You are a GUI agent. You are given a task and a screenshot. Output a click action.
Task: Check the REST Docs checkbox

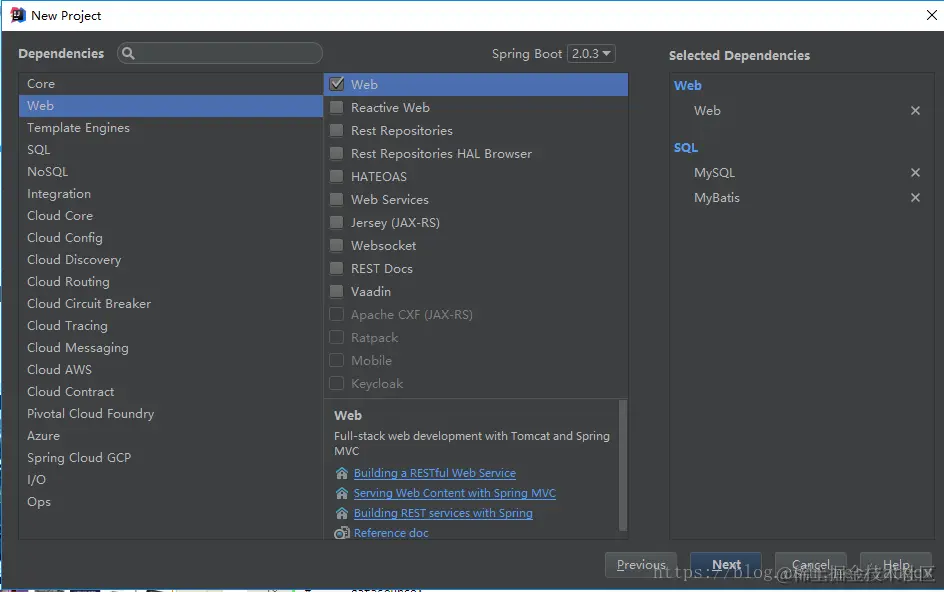click(x=337, y=268)
